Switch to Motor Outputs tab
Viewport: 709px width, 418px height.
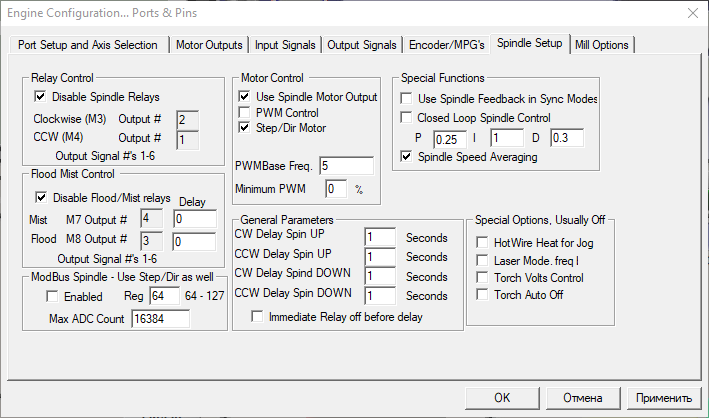click(209, 45)
